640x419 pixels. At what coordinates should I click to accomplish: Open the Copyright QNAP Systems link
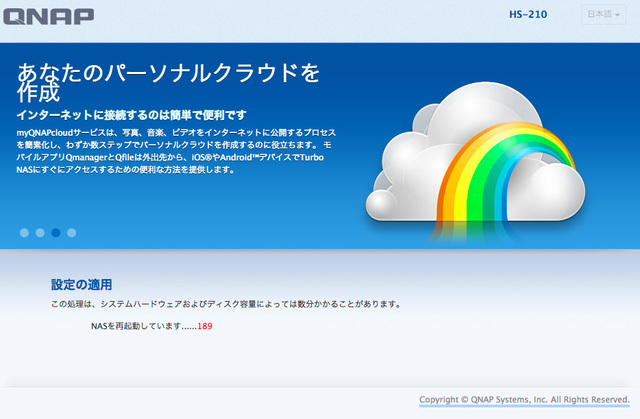524,399
